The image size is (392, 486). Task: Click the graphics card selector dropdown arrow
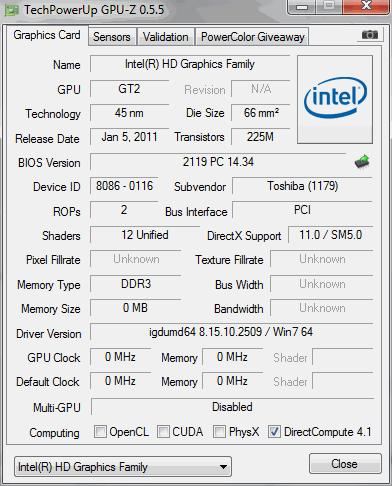pyautogui.click(x=223, y=467)
